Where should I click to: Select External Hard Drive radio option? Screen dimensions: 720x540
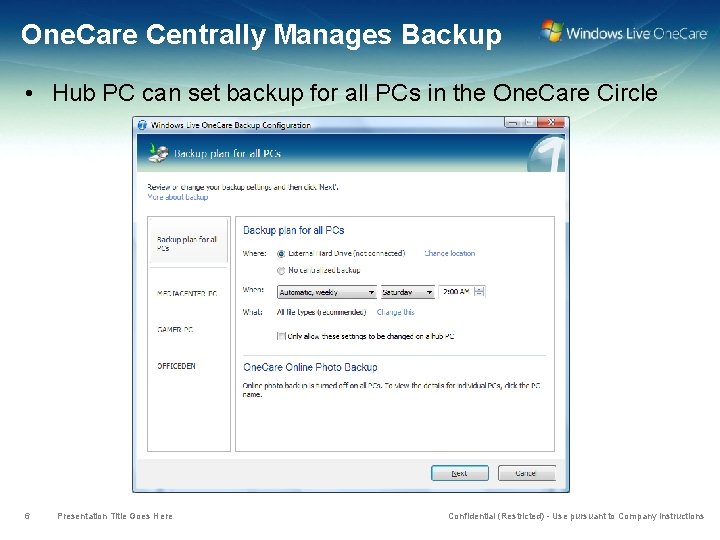pyautogui.click(x=281, y=253)
